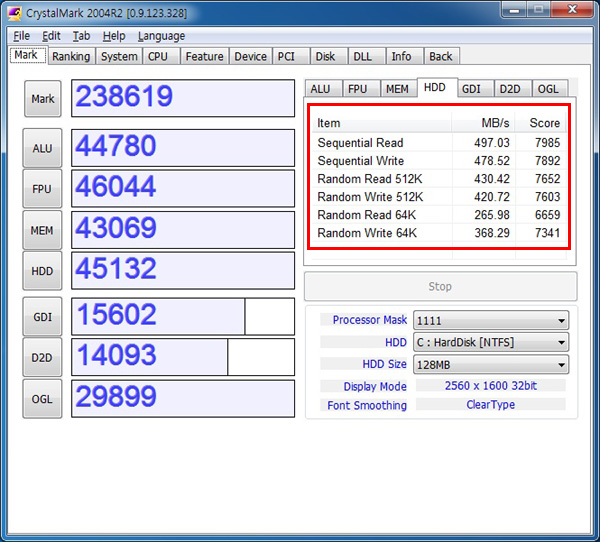Image resolution: width=600 pixels, height=542 pixels.
Task: Switch to the Back tab
Action: 442,56
